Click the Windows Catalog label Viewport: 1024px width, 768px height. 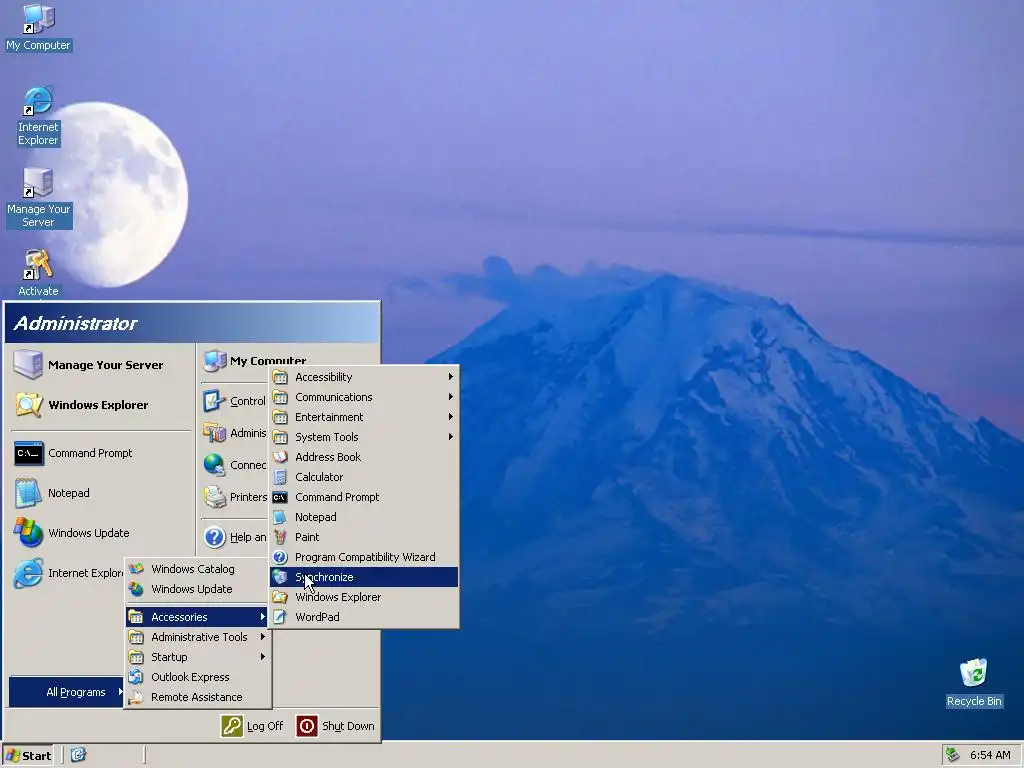pos(193,569)
